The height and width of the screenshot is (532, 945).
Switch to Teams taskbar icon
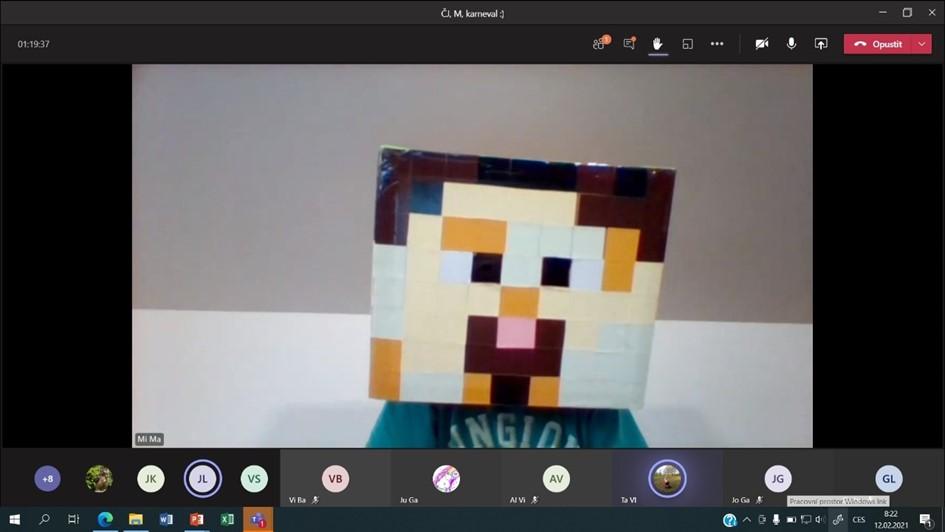coord(258,519)
